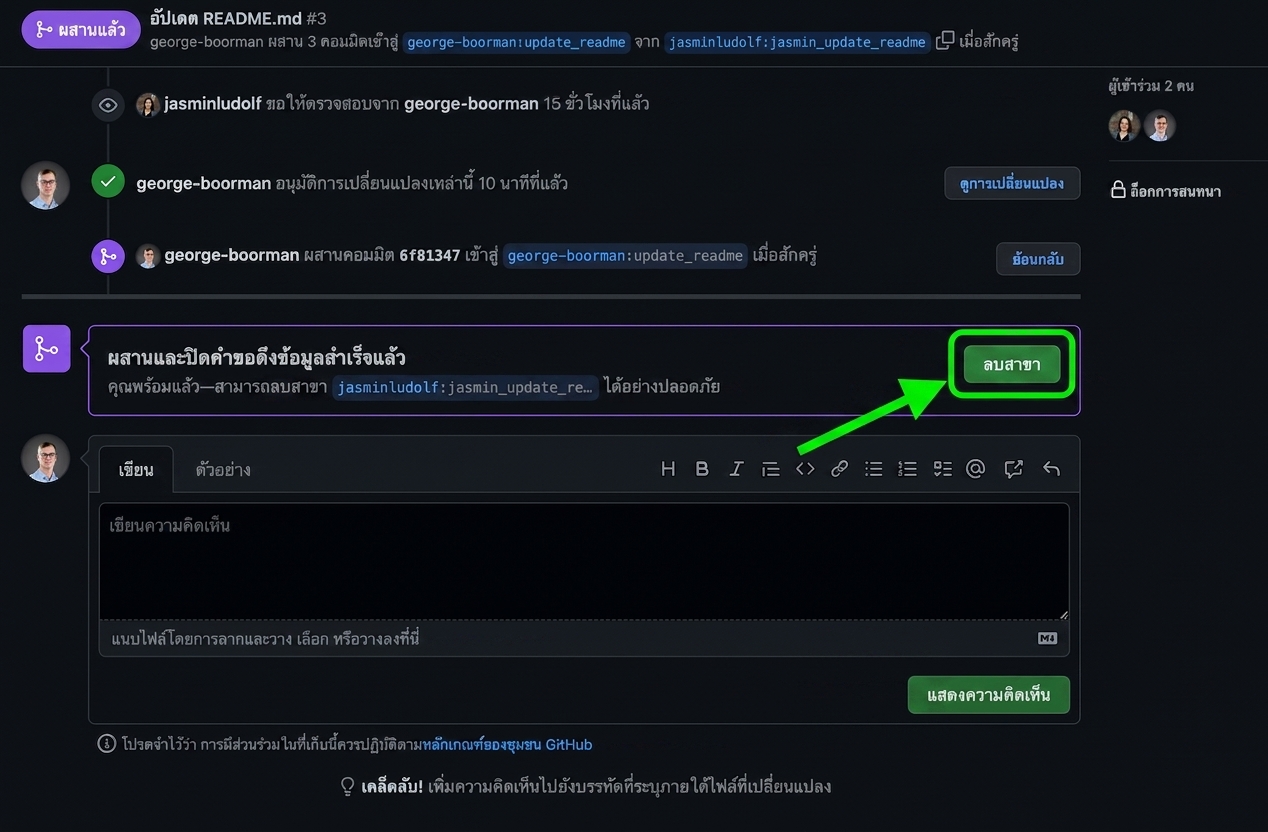The image size is (1268, 832).
Task: Switch to the เขียน tab
Action: [136, 469]
